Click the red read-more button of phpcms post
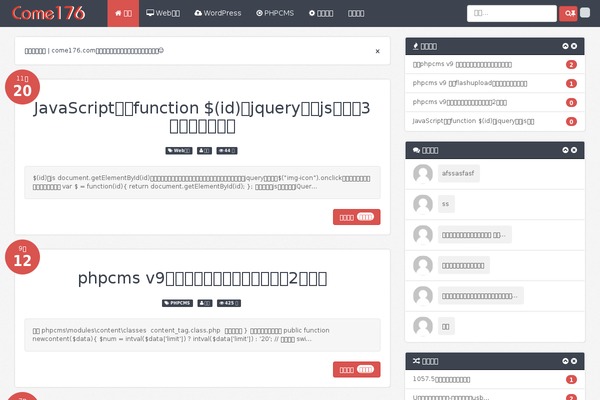This screenshot has width=600, height=400. (357, 369)
